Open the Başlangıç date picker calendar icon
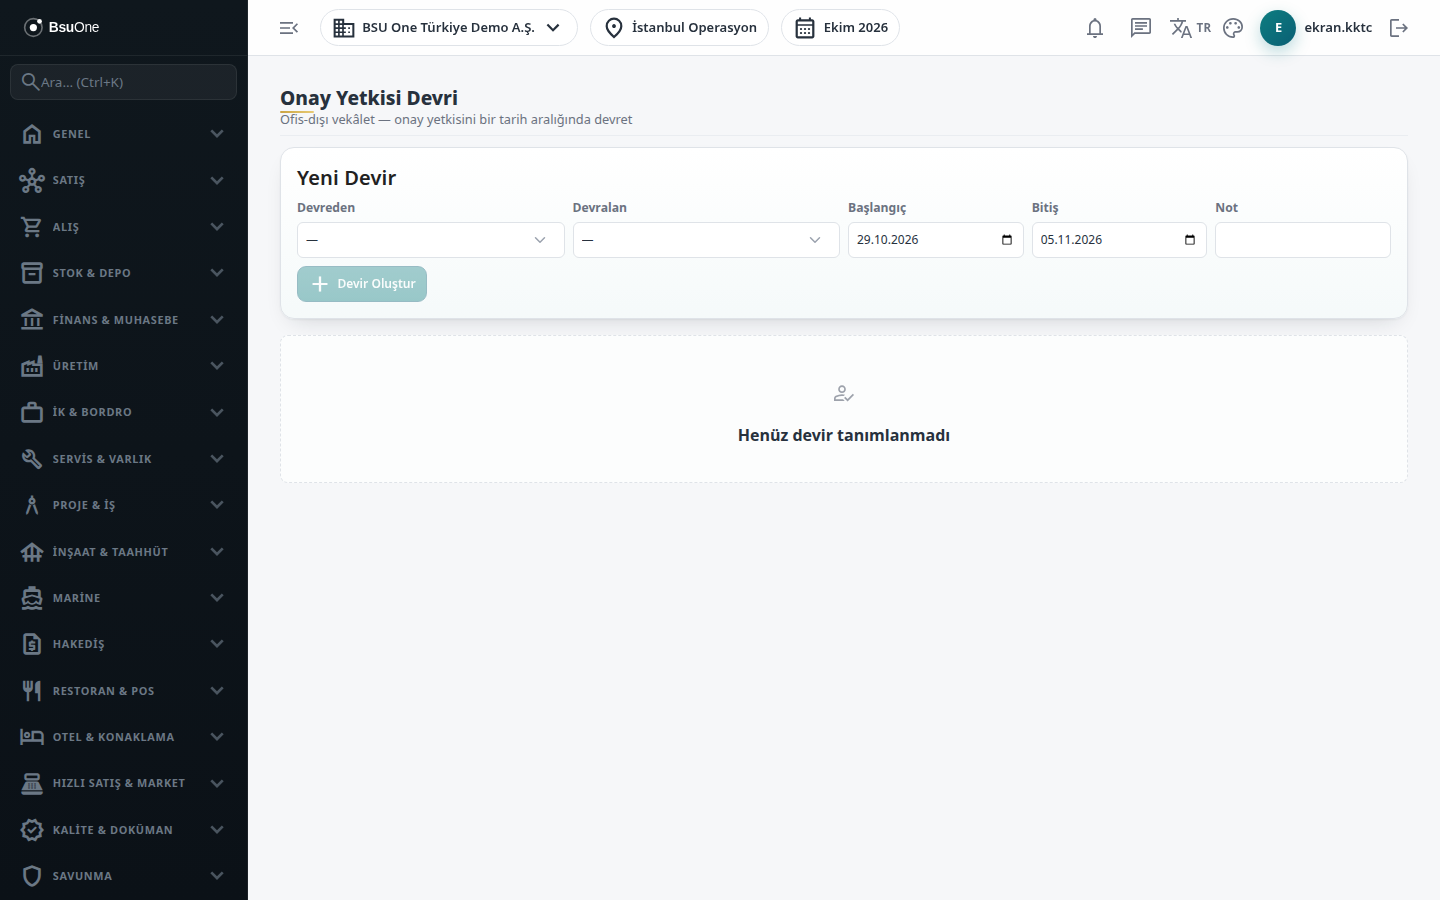This screenshot has height=900, width=1440. pos(1007,240)
